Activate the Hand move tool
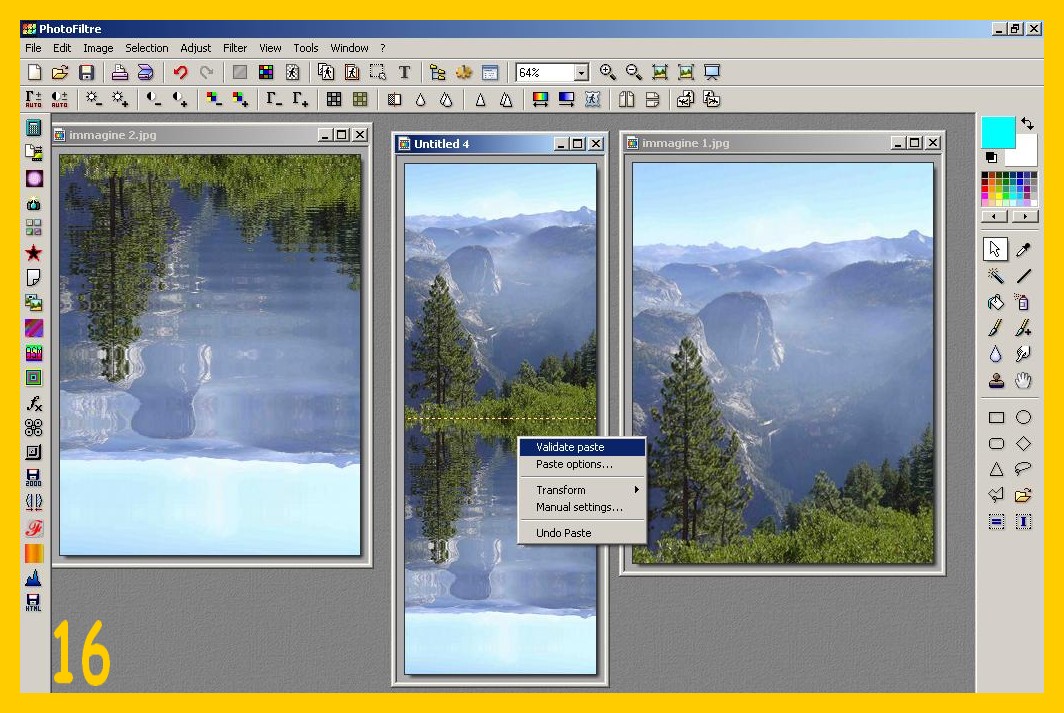The width and height of the screenshot is (1064, 713). tap(1023, 380)
